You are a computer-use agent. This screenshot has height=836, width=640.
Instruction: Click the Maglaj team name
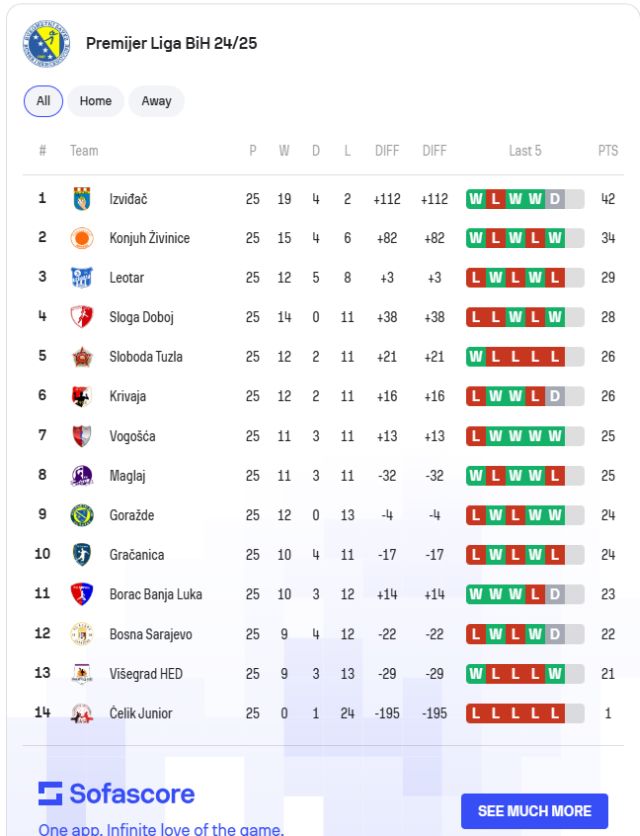(x=128, y=476)
